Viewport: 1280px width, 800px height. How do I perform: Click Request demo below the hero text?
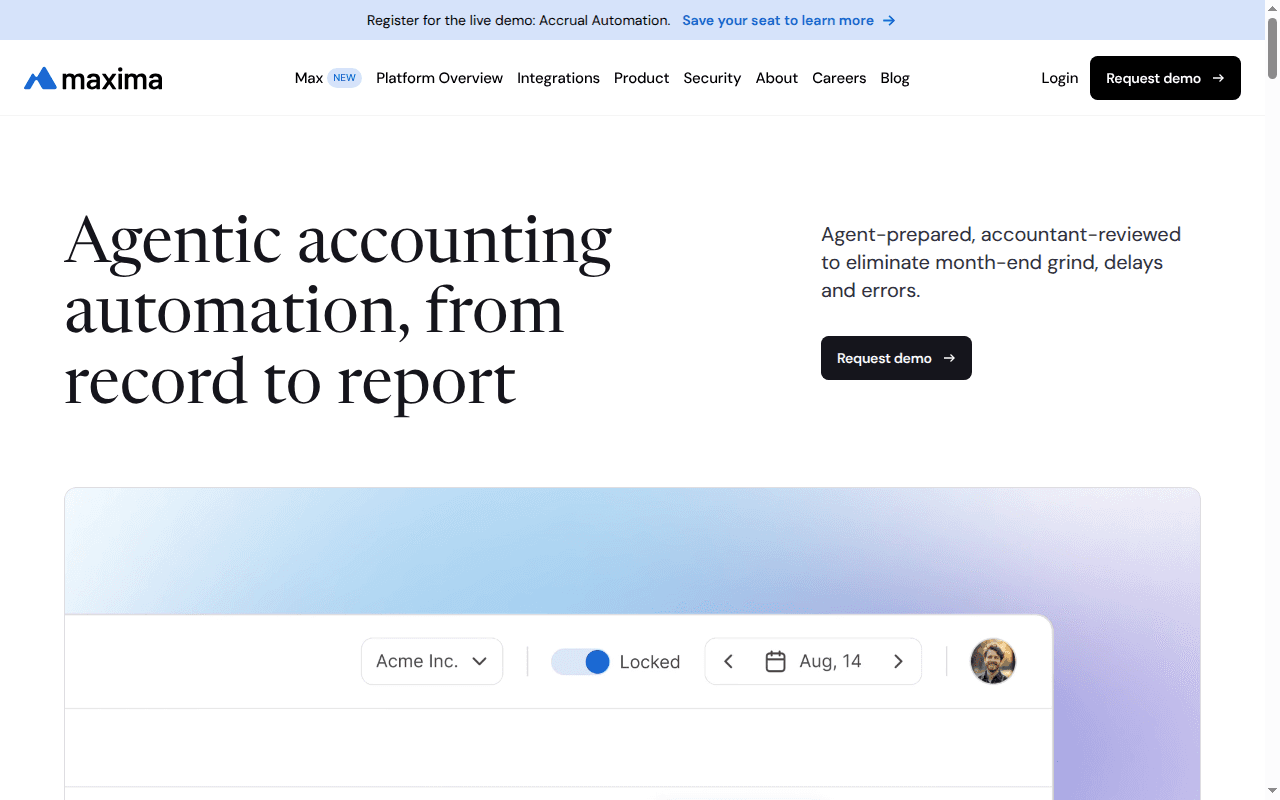[896, 358]
